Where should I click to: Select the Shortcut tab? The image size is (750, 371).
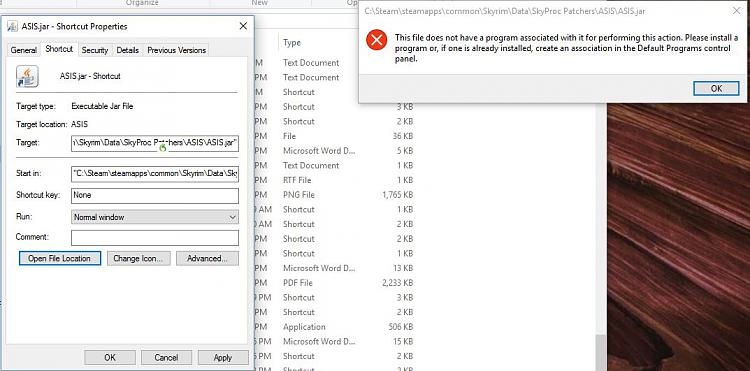pyautogui.click(x=59, y=49)
